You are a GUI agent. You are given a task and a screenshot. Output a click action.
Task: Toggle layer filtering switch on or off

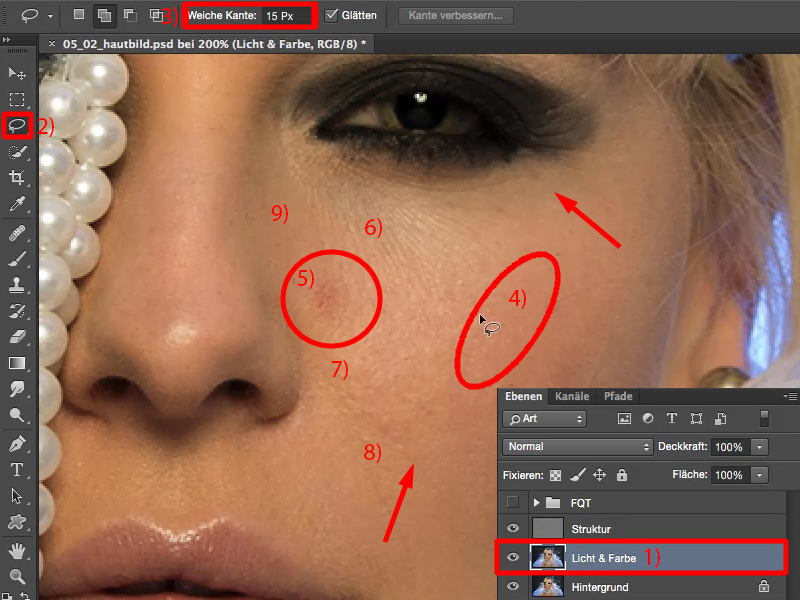[x=764, y=418]
